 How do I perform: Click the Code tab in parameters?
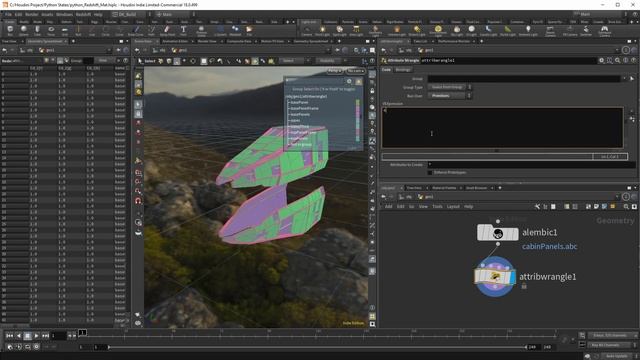[386, 70]
